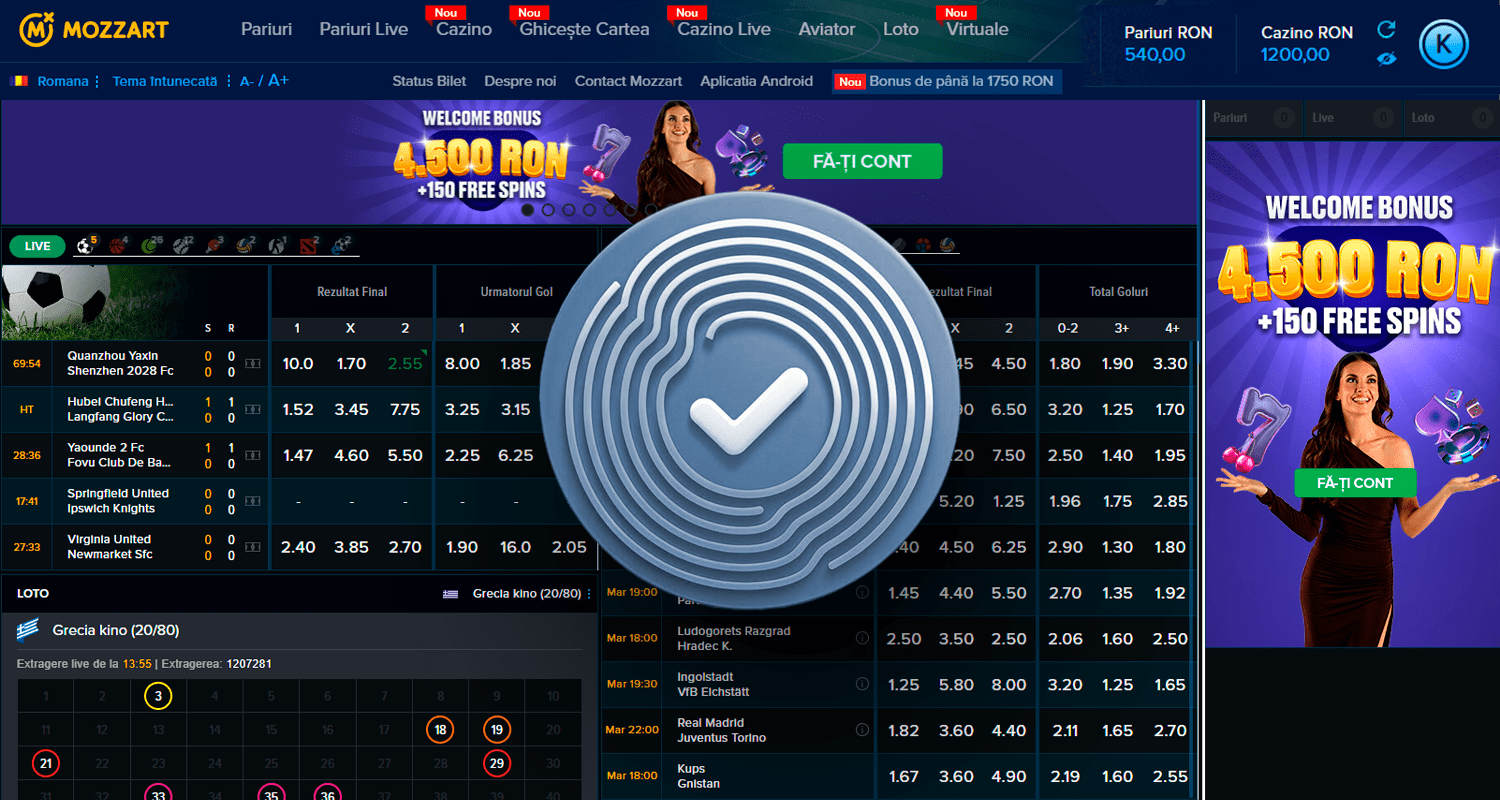Open the user profile avatar K
1500x800 pixels.
[1444, 44]
